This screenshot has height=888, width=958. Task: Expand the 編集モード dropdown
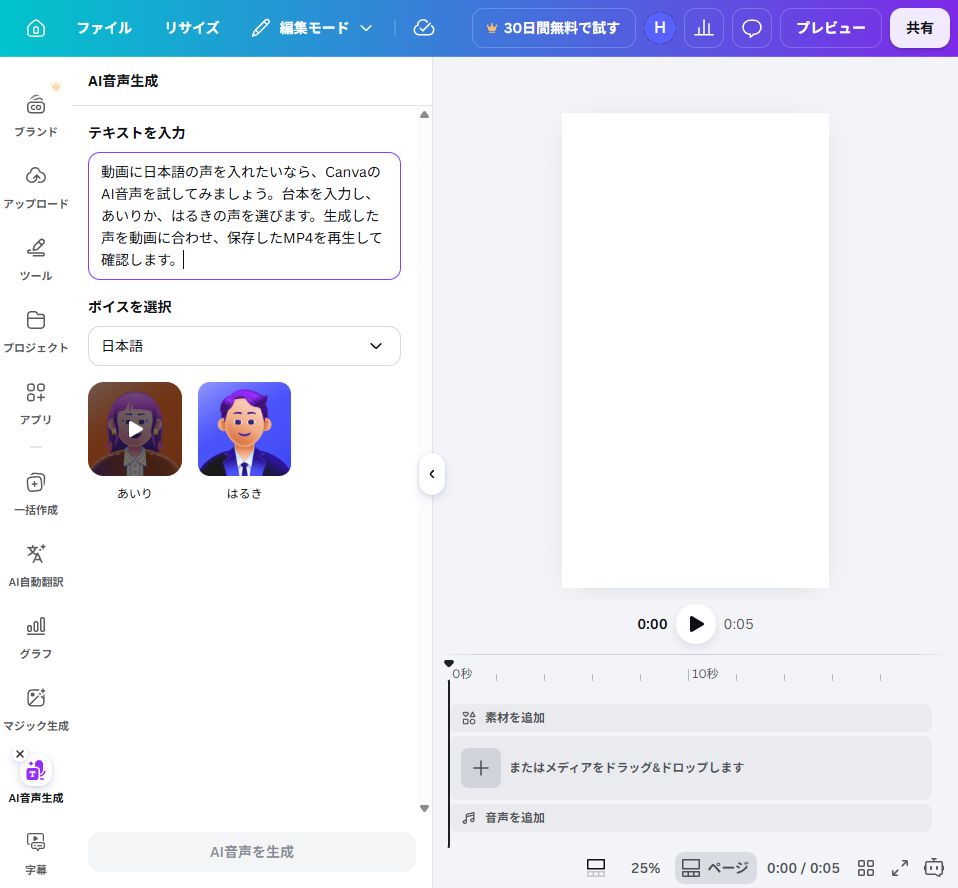coord(312,28)
